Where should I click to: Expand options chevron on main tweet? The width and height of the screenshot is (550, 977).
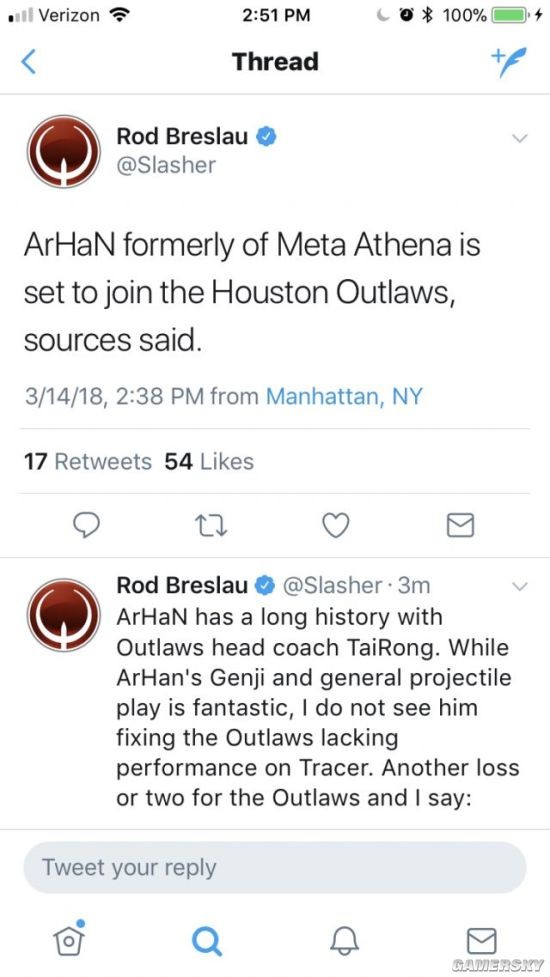[519, 138]
